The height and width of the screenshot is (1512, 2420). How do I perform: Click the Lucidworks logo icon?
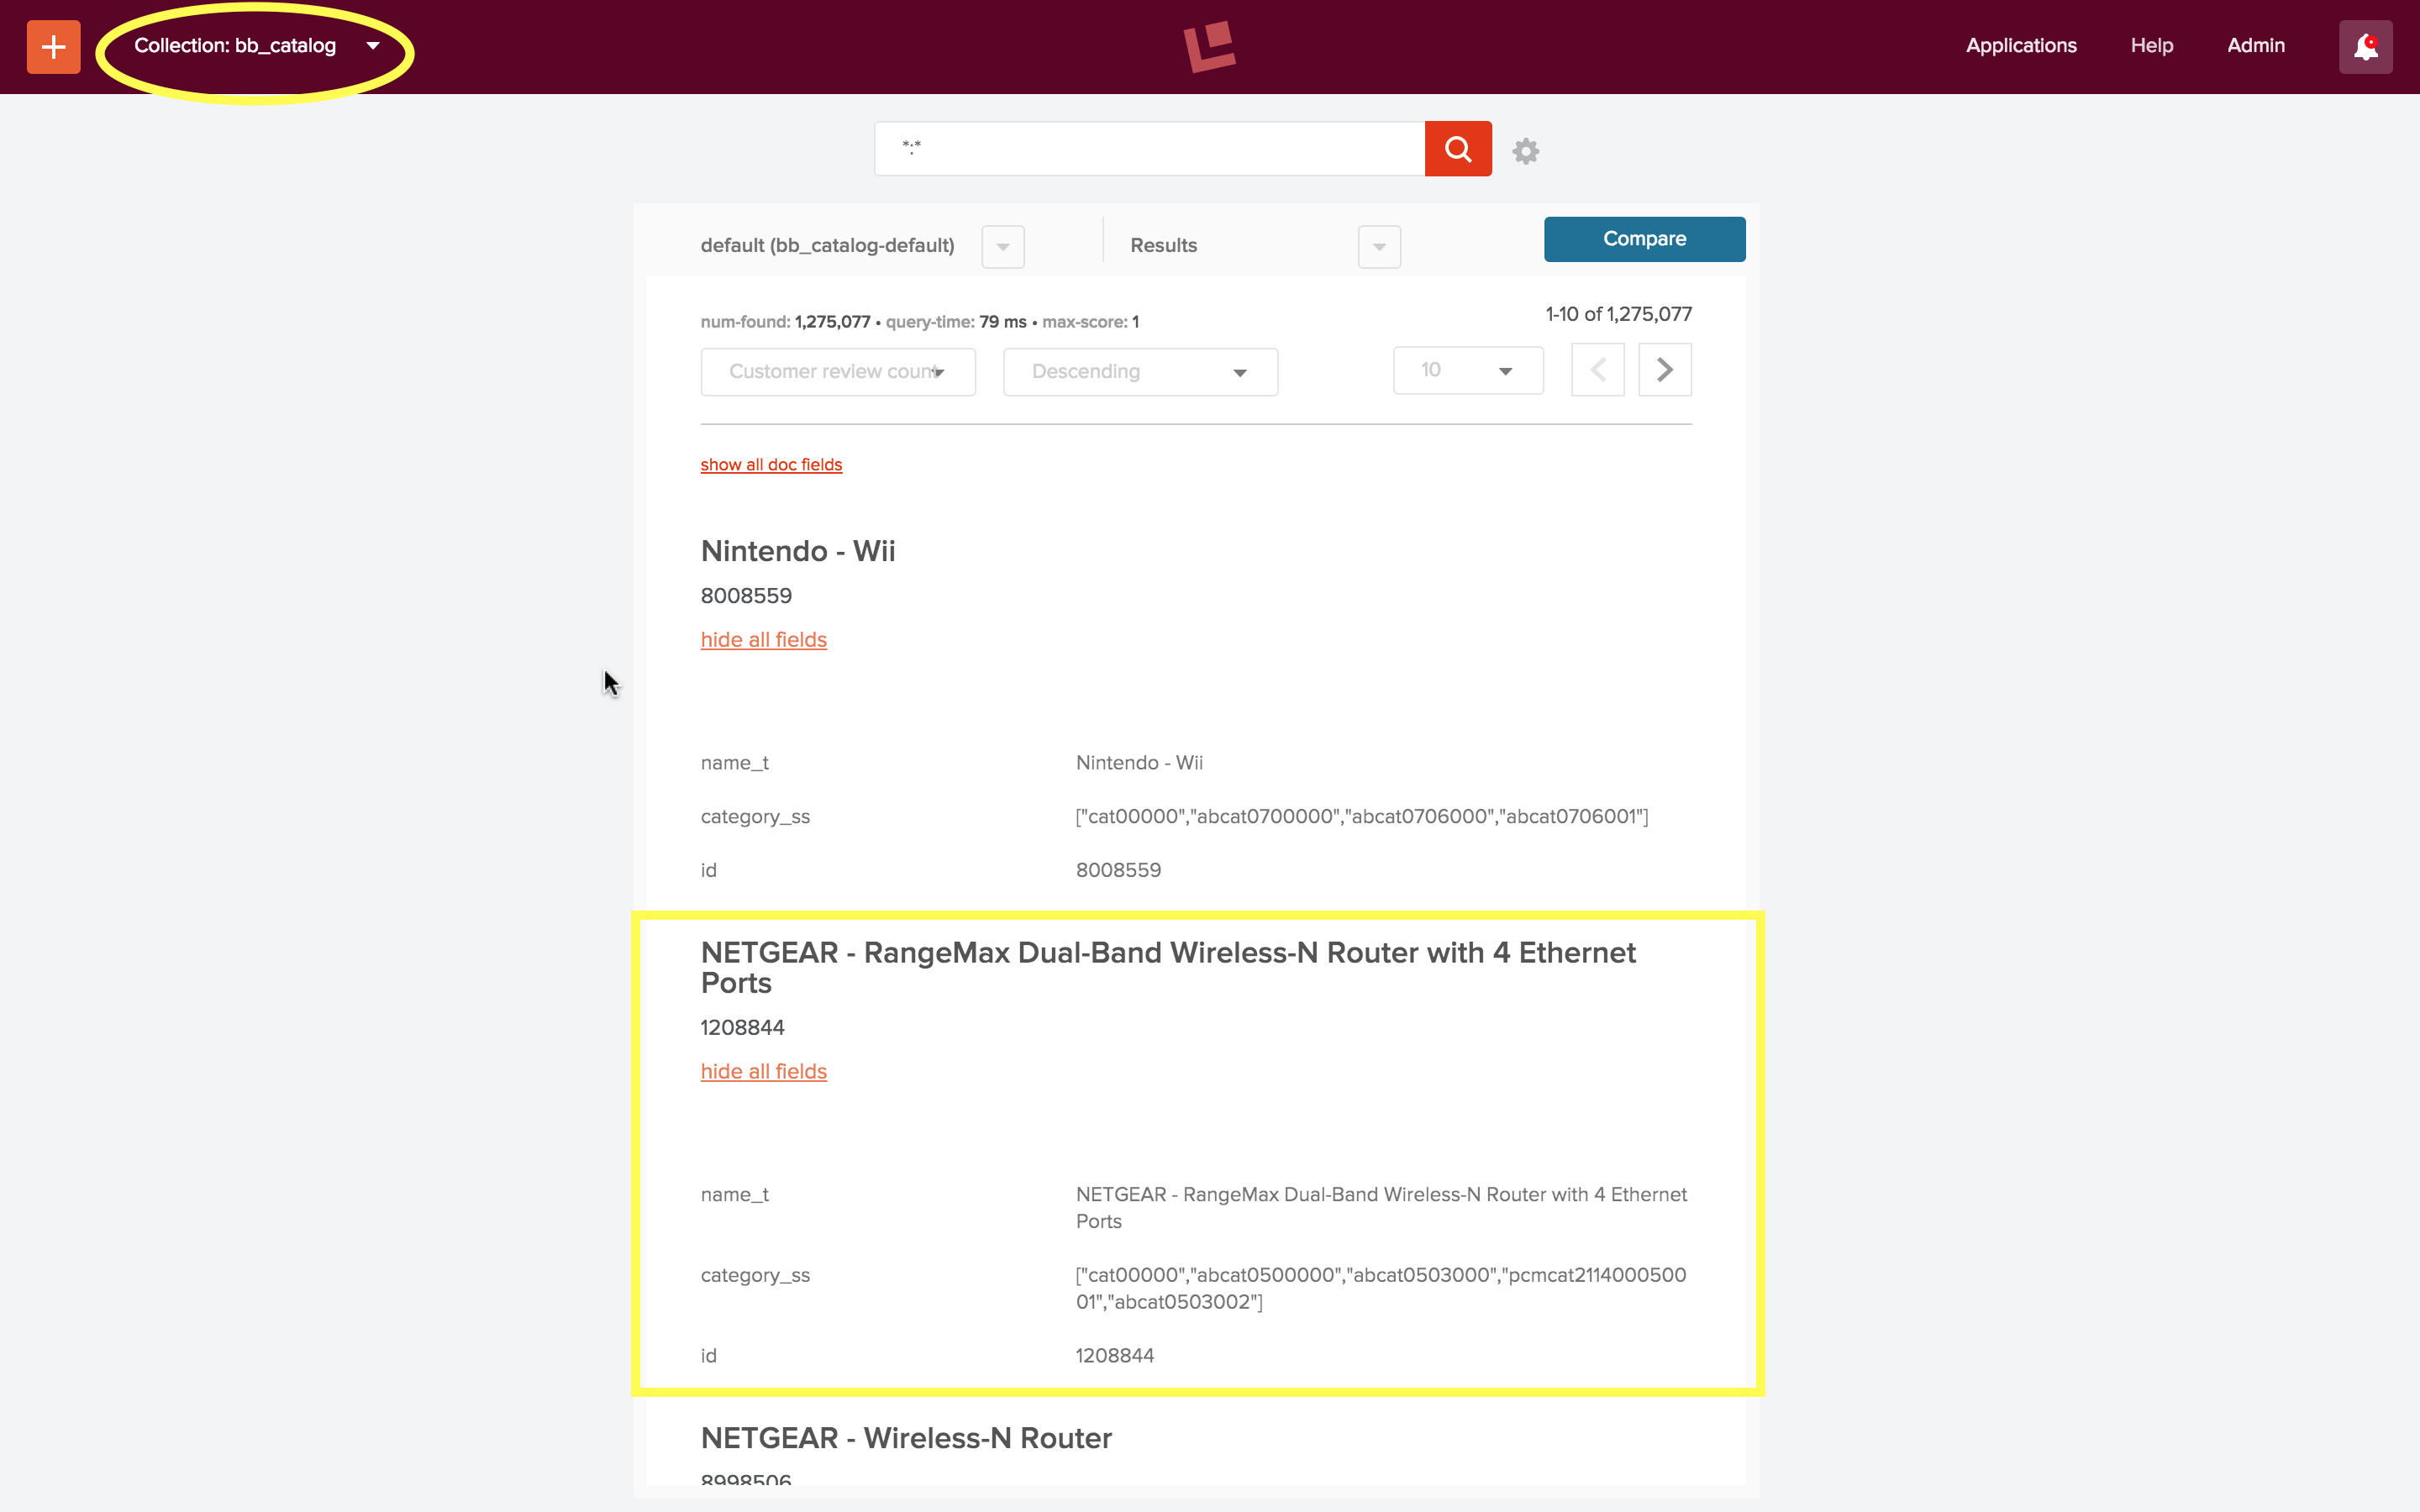point(1209,45)
